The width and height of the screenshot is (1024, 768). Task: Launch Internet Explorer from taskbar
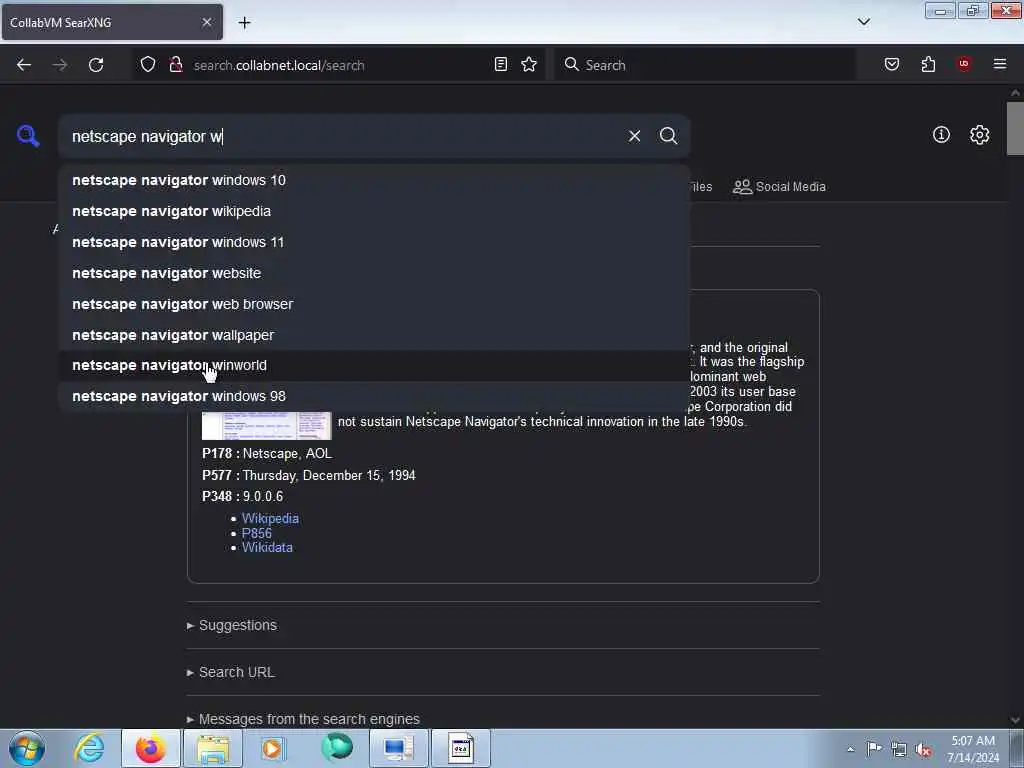coord(89,748)
